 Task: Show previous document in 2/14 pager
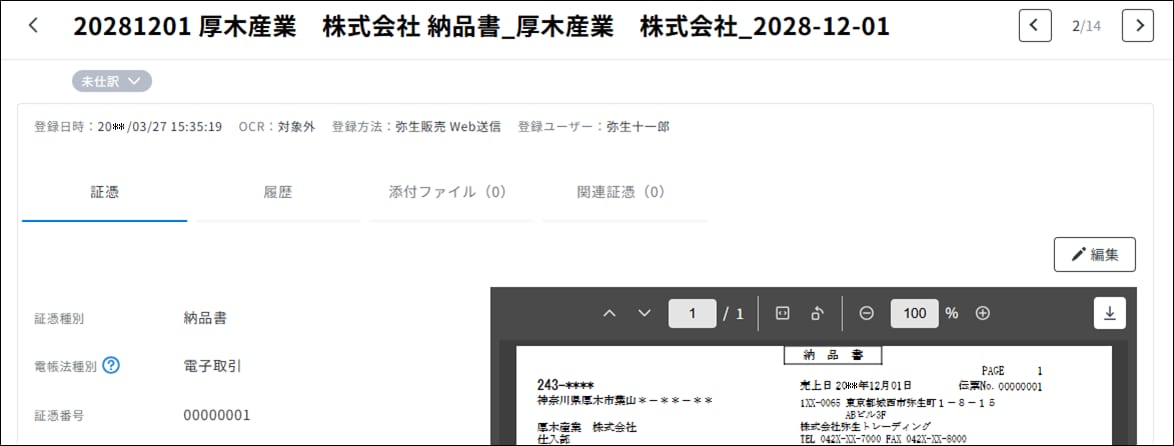coord(1035,25)
